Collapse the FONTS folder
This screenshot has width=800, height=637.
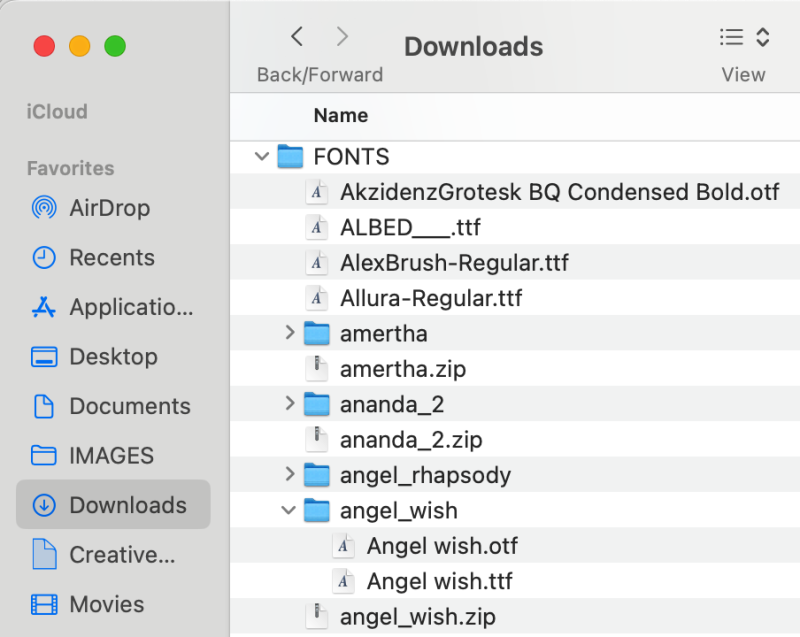262,156
